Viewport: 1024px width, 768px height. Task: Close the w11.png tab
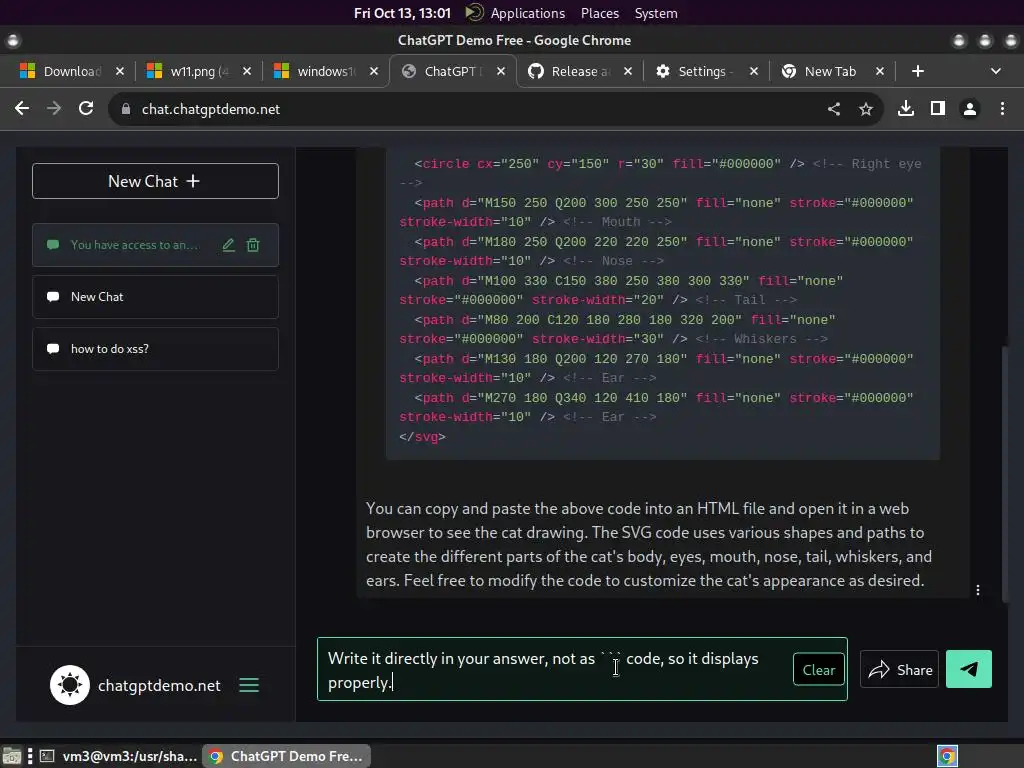pos(246,71)
